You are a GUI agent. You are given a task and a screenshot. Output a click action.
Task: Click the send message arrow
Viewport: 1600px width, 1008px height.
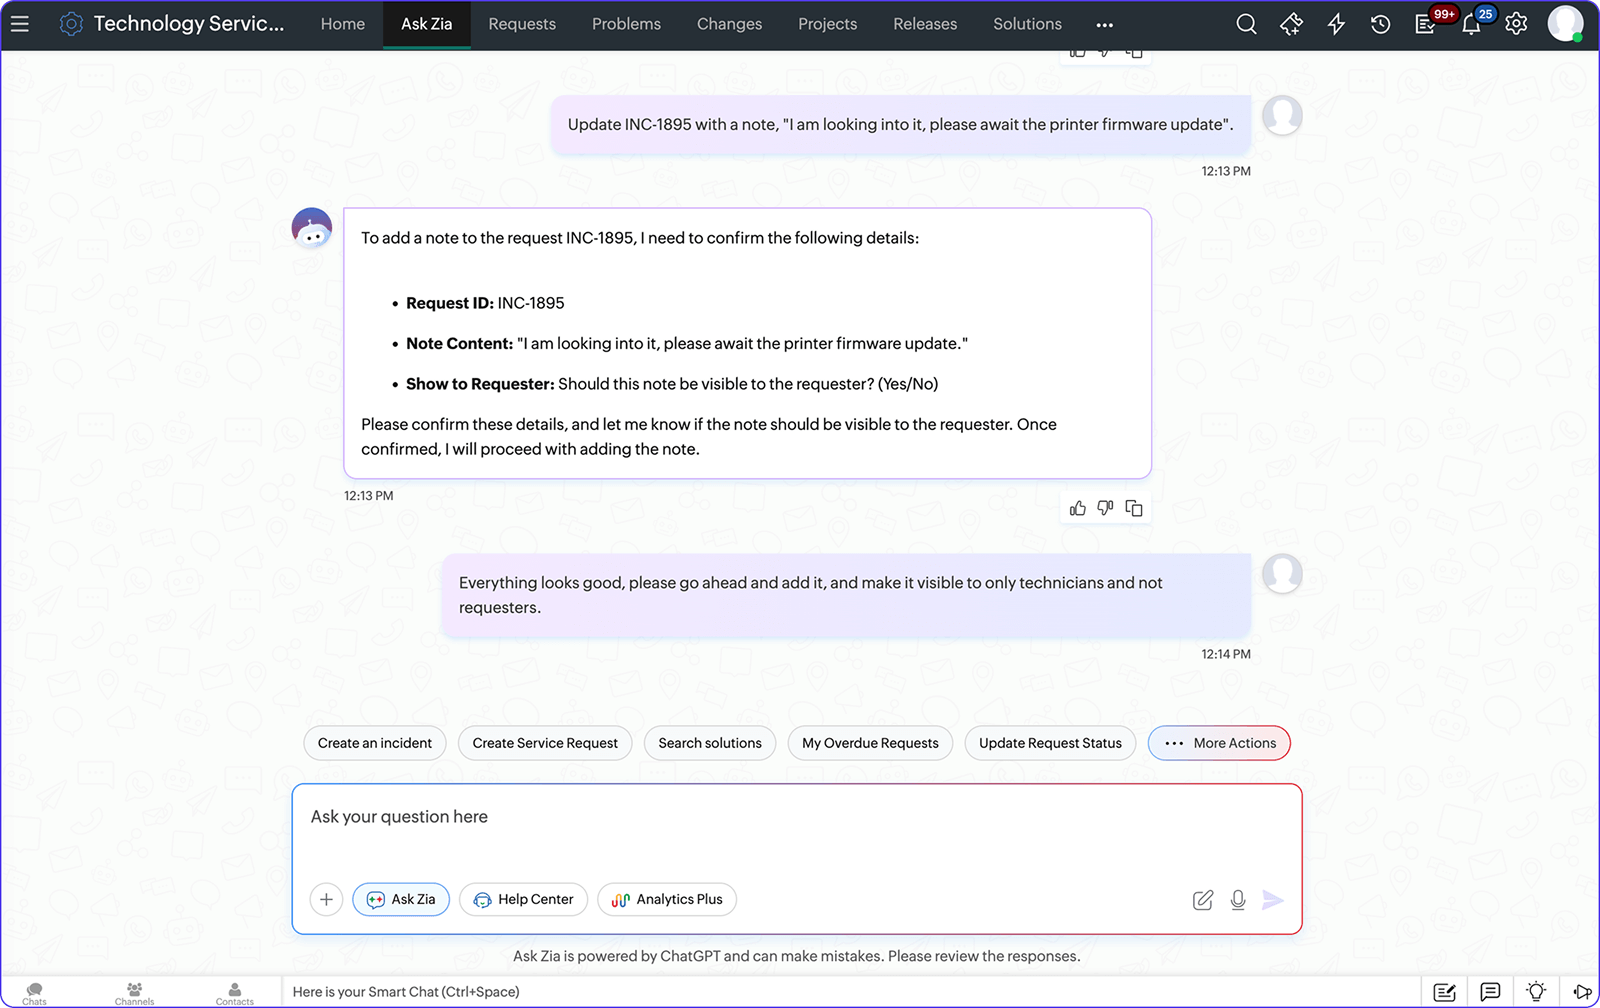pyautogui.click(x=1273, y=899)
